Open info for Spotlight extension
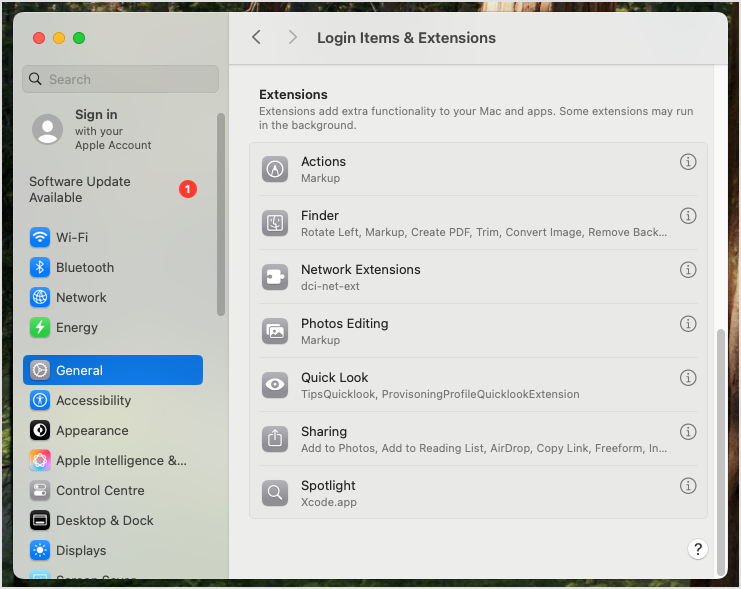The height and width of the screenshot is (589, 741). (688, 485)
